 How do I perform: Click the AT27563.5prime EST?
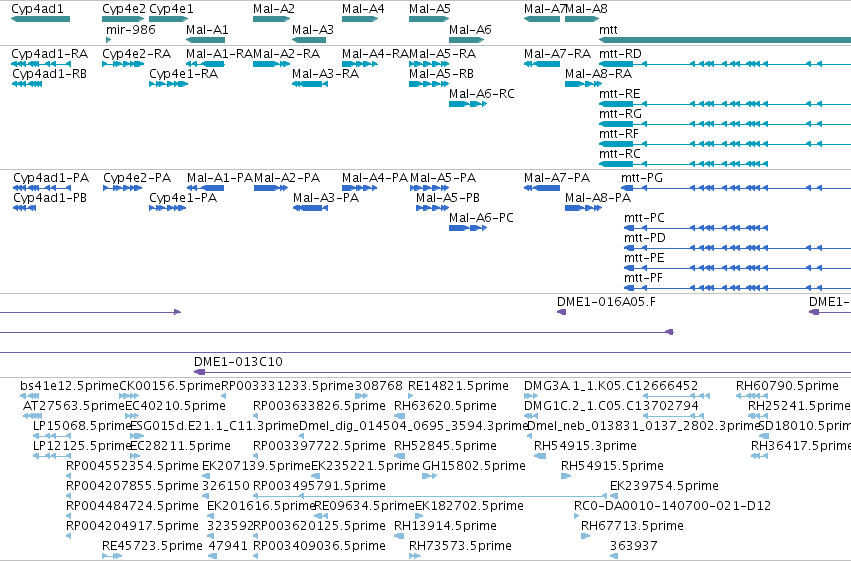click(33, 416)
